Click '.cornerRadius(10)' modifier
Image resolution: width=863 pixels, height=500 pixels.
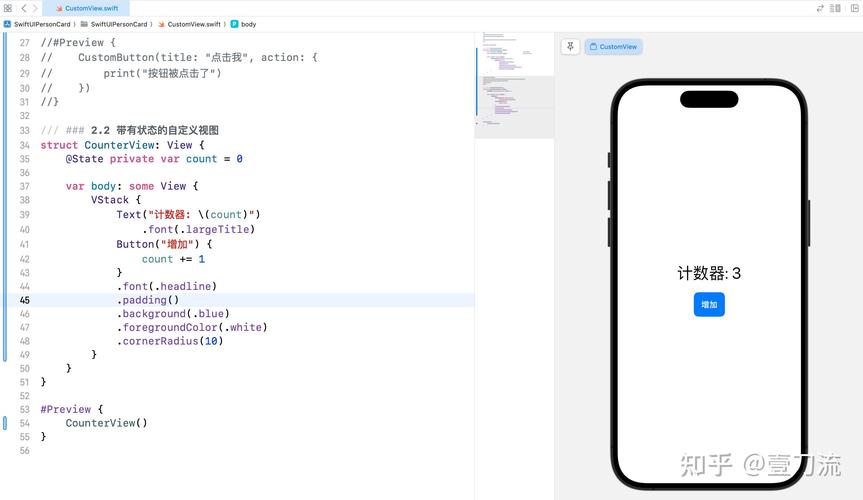point(170,341)
